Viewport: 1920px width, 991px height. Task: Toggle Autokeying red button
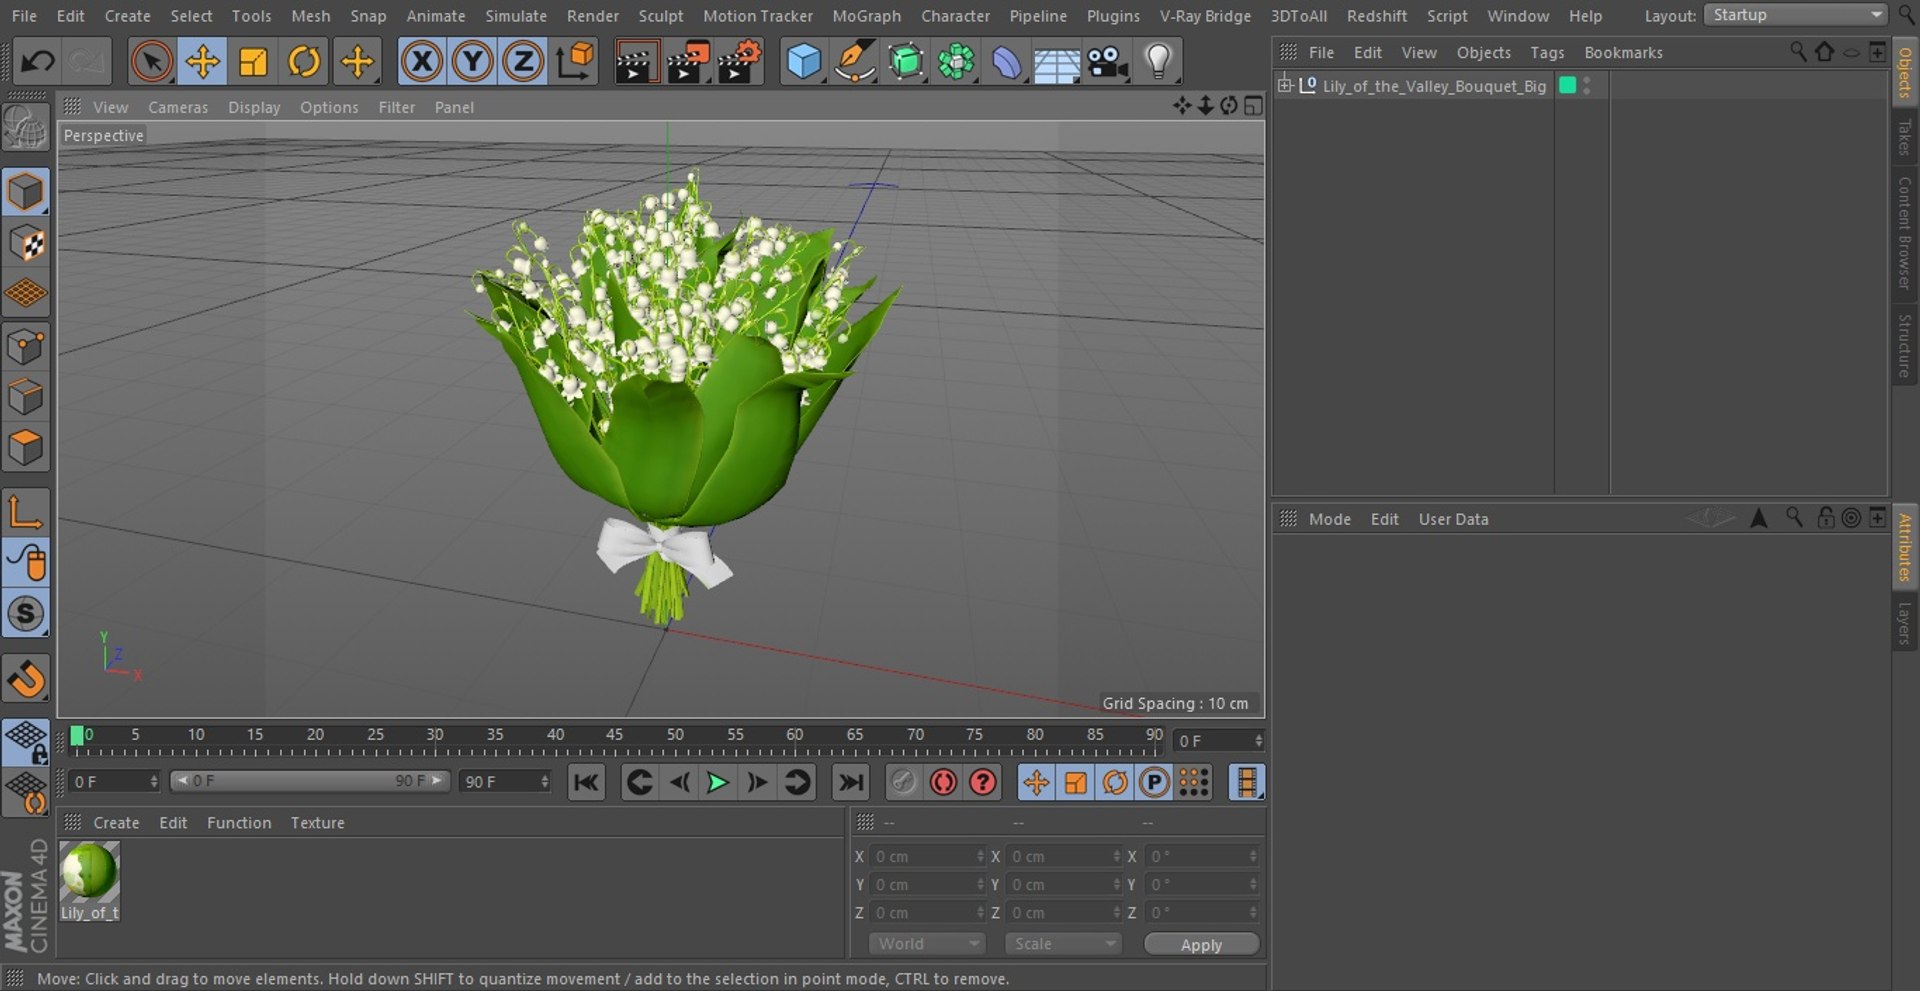(x=943, y=782)
